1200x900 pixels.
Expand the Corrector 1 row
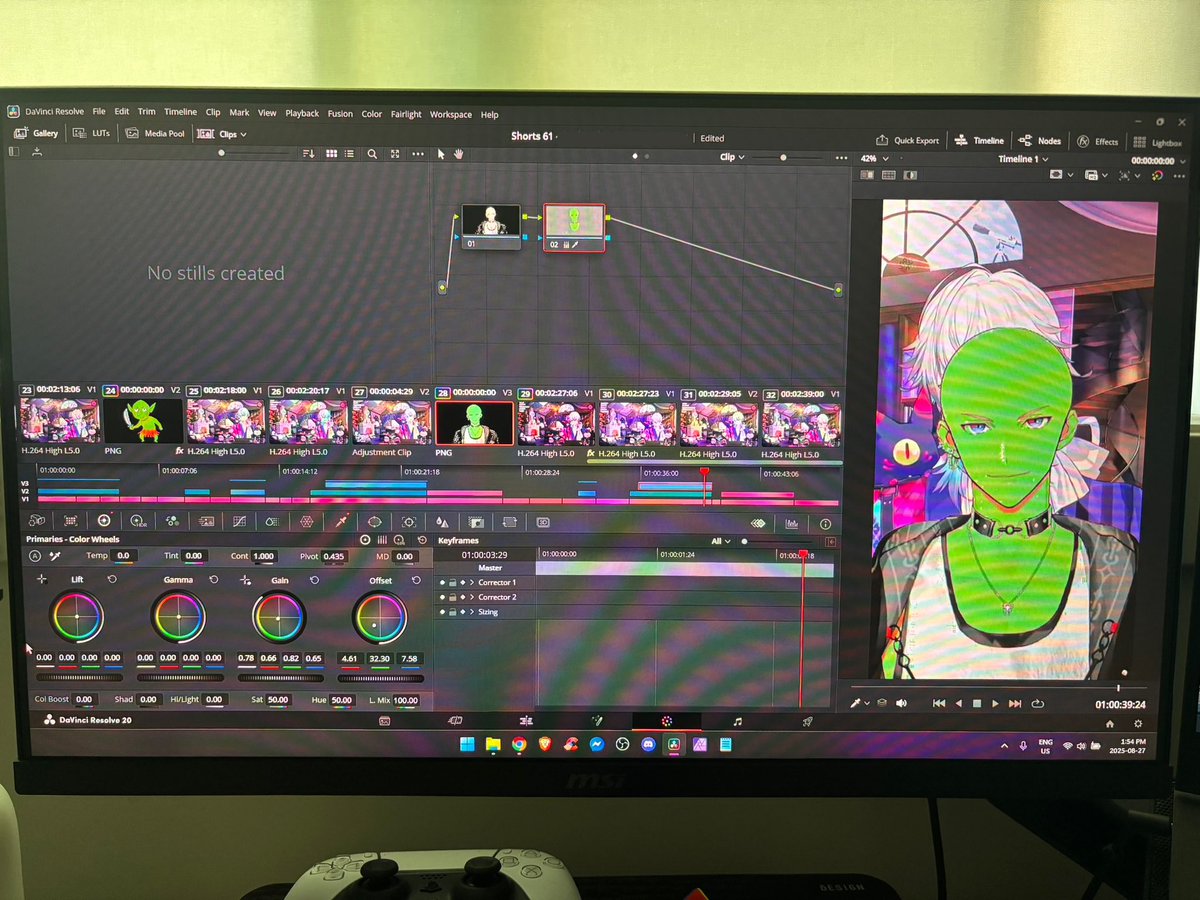click(471, 583)
